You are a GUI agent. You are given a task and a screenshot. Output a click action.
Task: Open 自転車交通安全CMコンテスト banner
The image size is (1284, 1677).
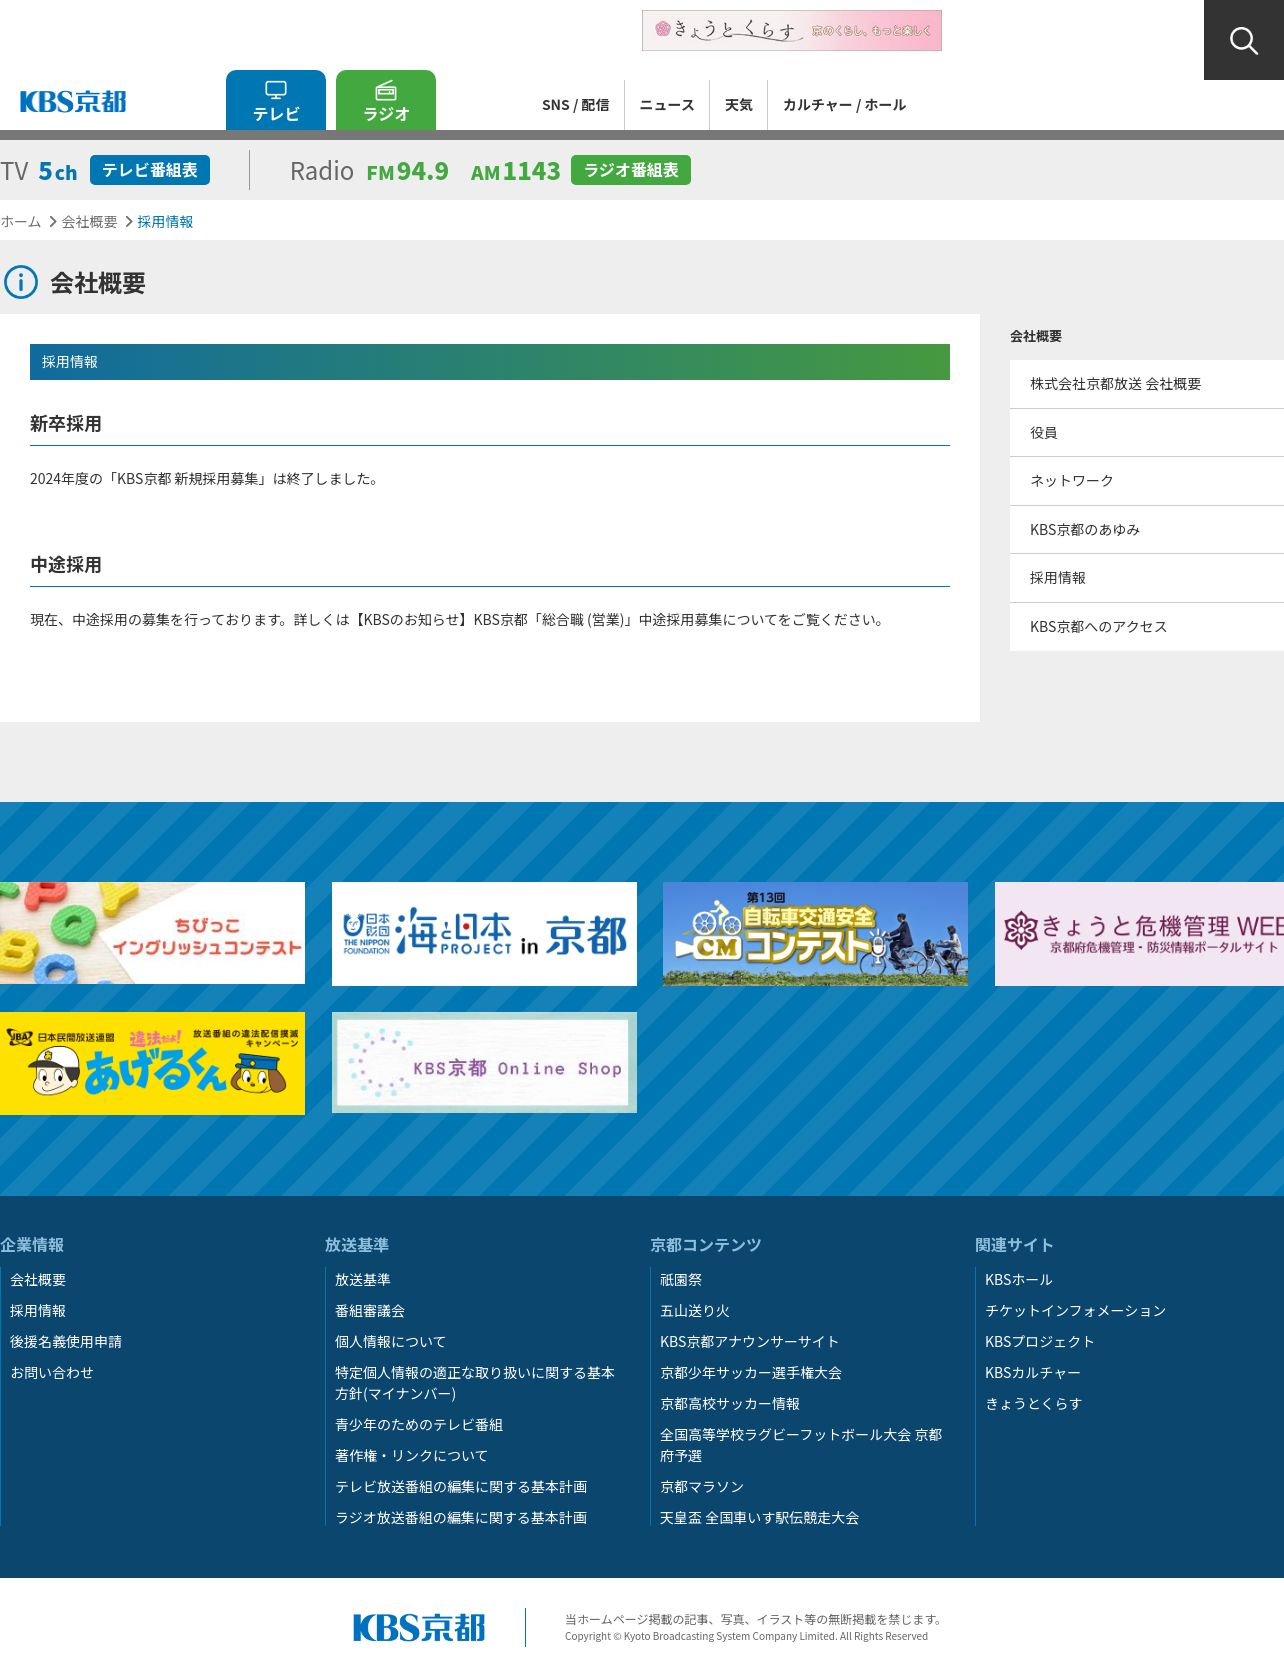pyautogui.click(x=815, y=933)
